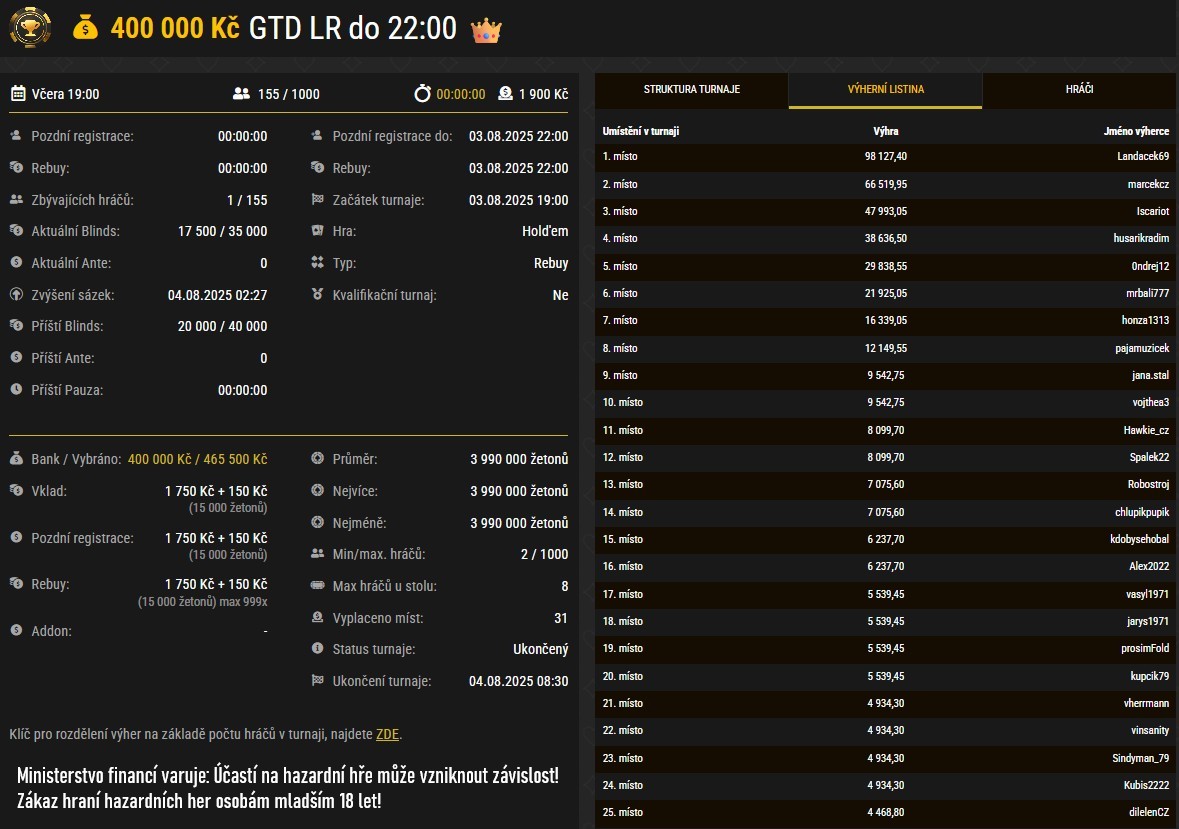
Task: Open the Struktura turnaje tab
Action: tap(691, 90)
